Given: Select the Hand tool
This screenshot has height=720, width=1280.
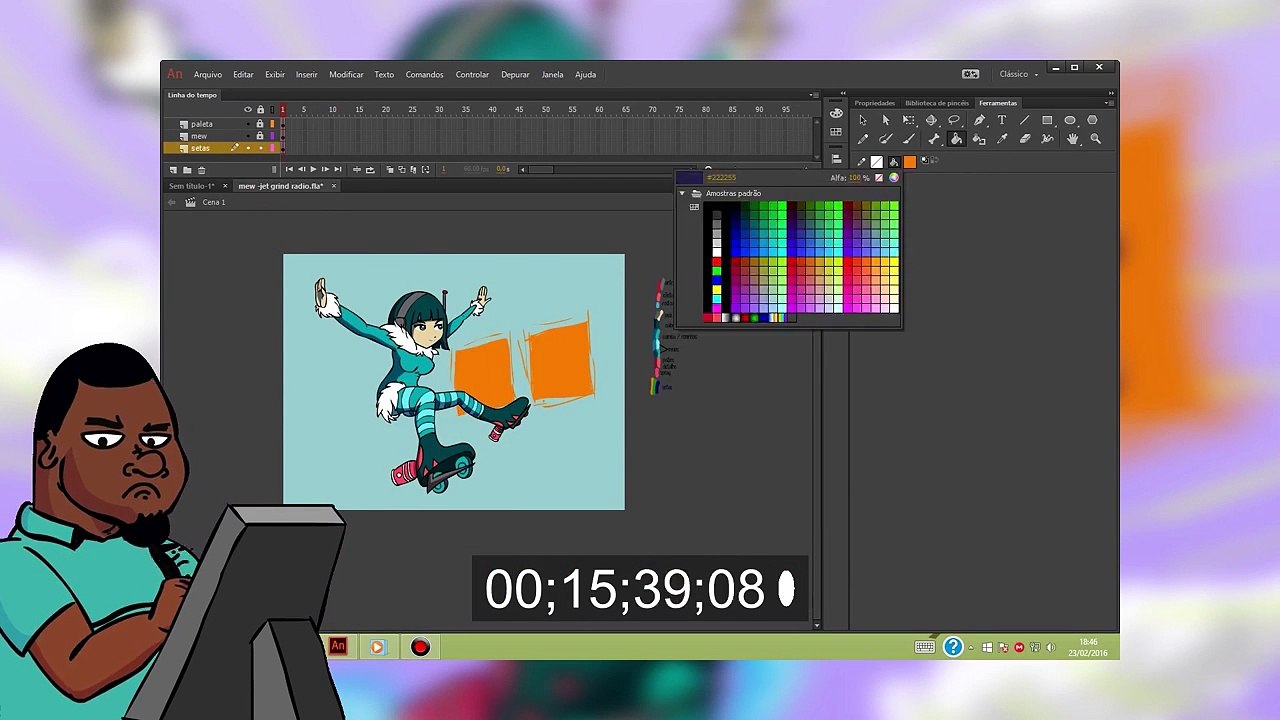Looking at the screenshot, I should [1073, 139].
